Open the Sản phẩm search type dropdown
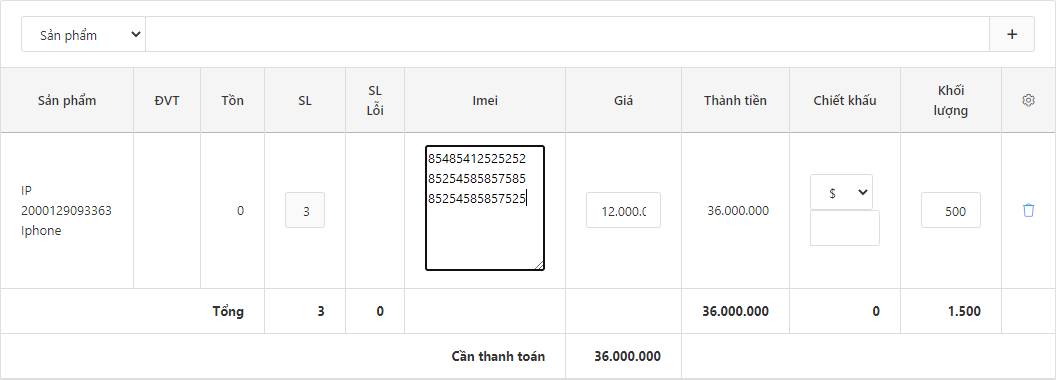1056x380 pixels. pos(84,34)
